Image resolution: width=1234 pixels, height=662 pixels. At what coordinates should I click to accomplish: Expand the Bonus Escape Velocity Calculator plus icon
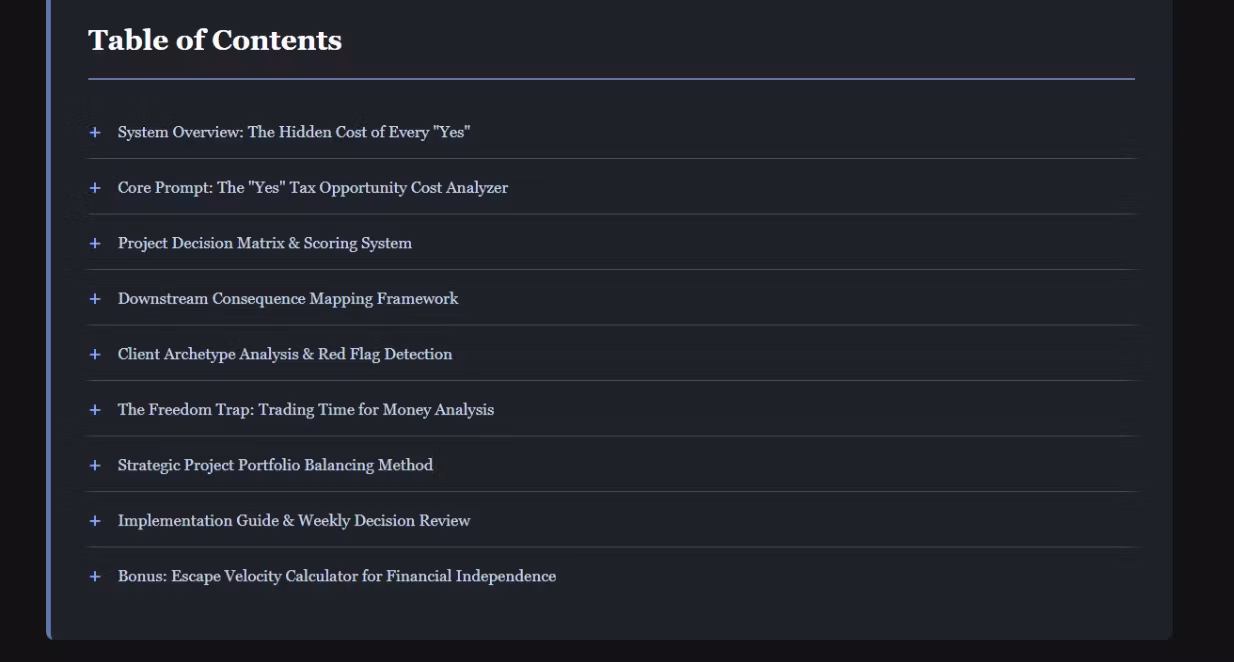click(95, 576)
